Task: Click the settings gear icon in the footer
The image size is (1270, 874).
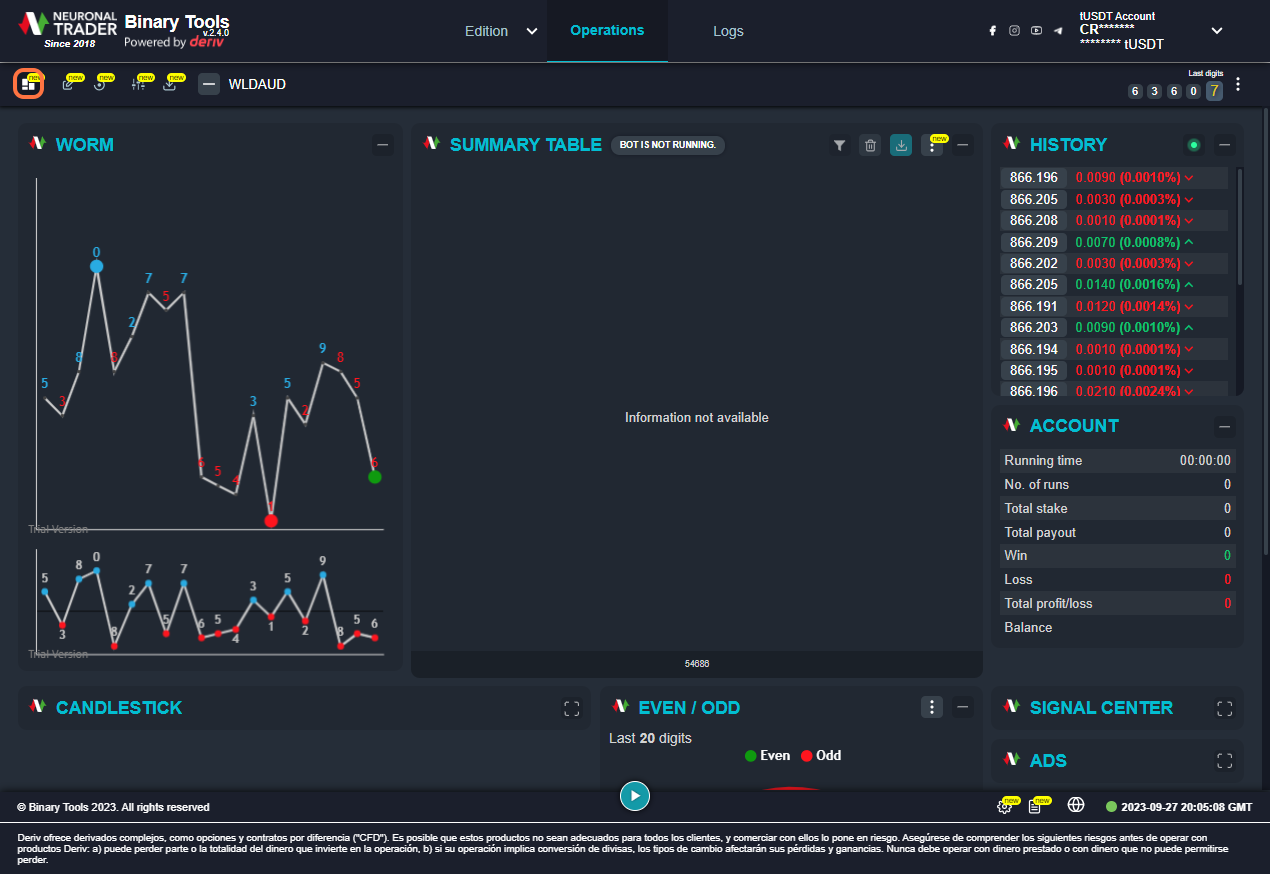Action: (x=1005, y=806)
